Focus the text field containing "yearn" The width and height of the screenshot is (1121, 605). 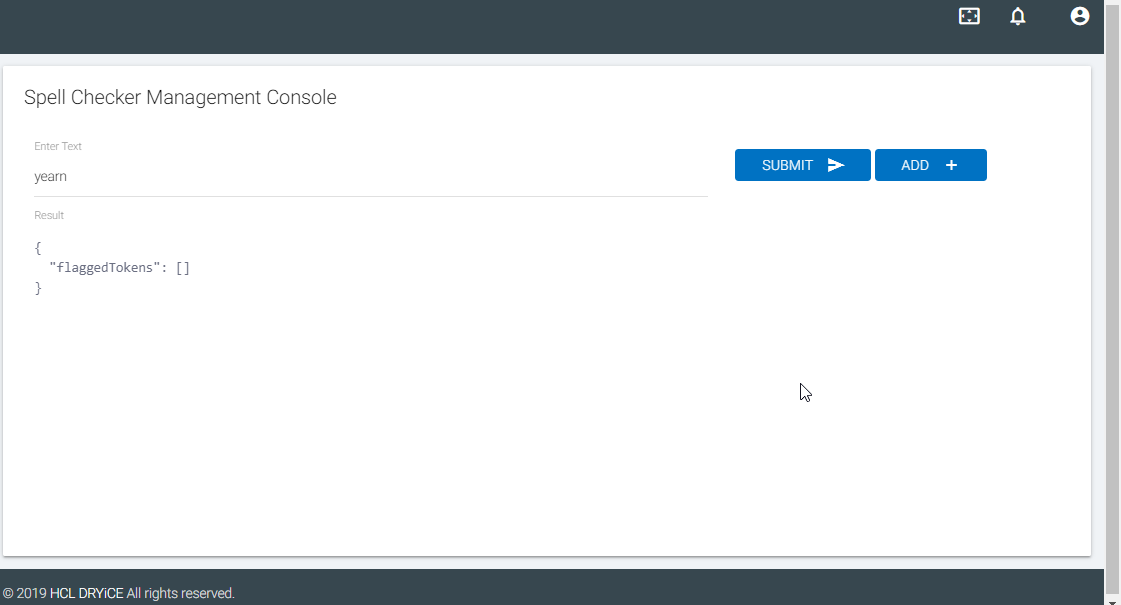[x=370, y=177]
